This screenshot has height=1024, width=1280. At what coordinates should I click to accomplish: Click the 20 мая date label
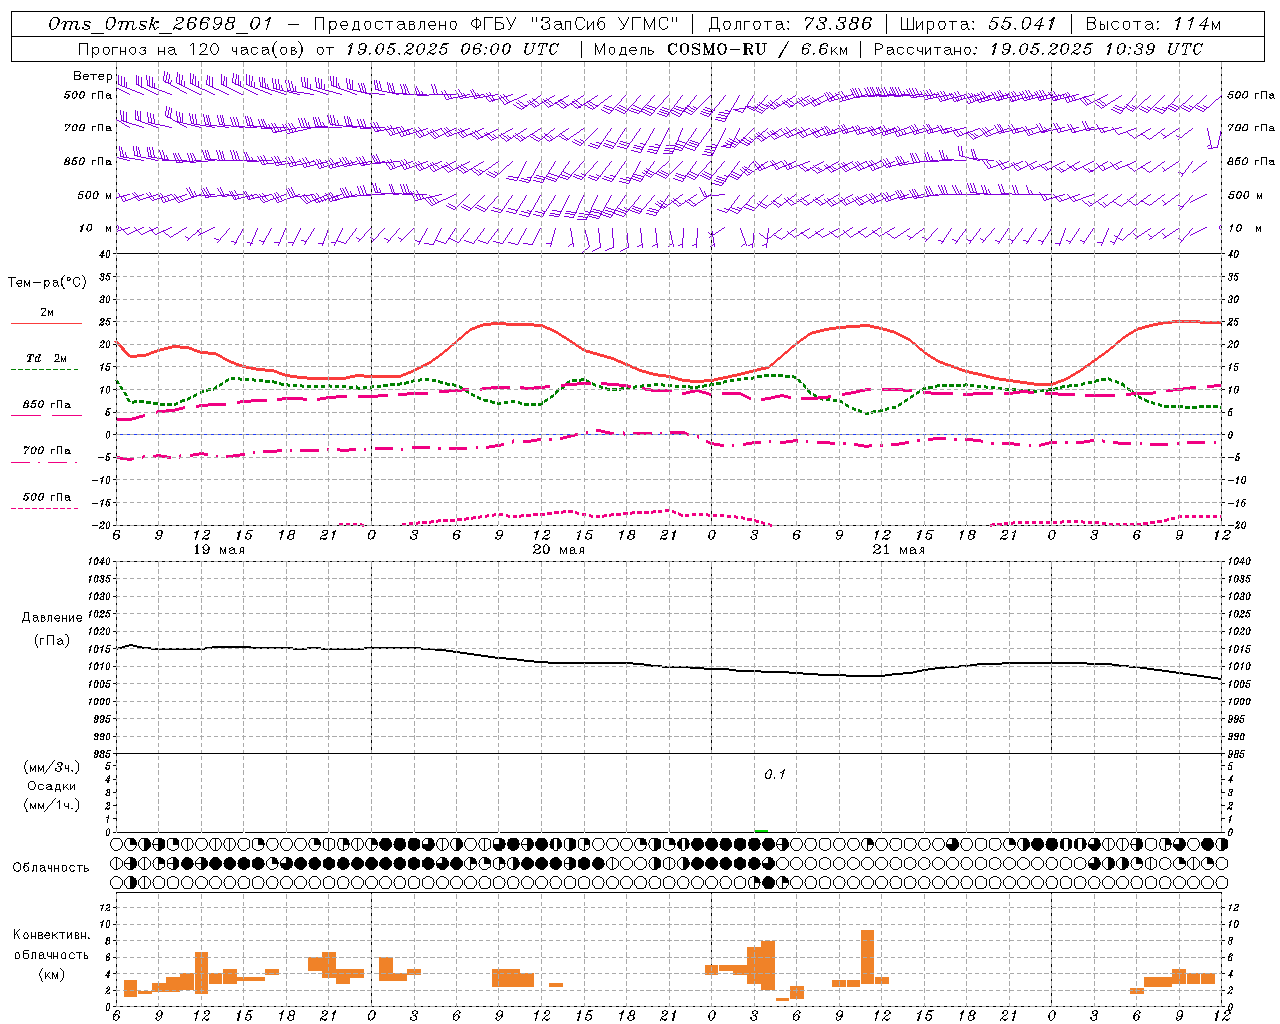point(558,549)
